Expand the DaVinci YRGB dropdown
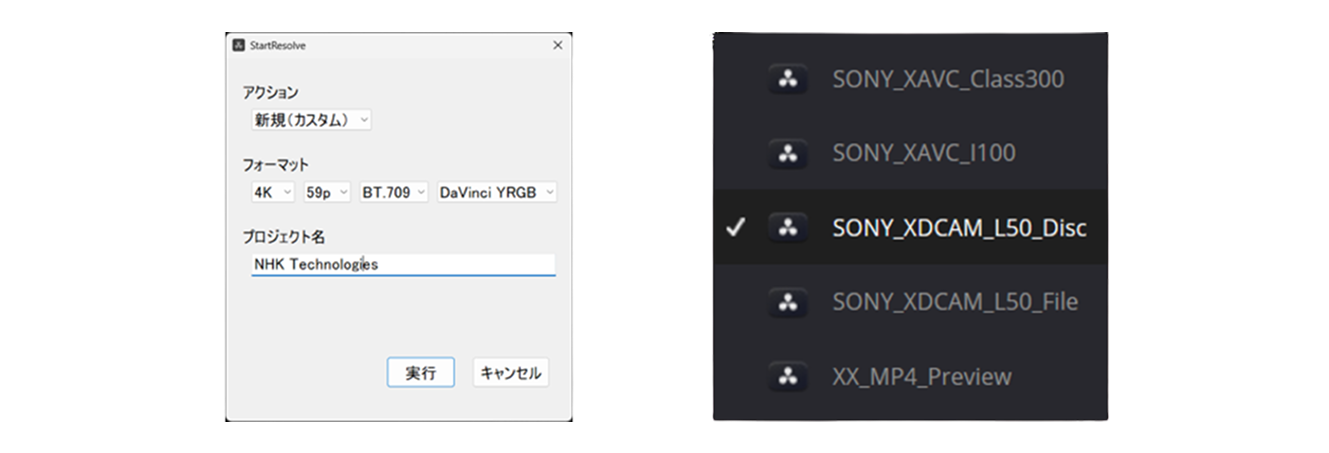The width and height of the screenshot is (1329, 453). point(497,192)
